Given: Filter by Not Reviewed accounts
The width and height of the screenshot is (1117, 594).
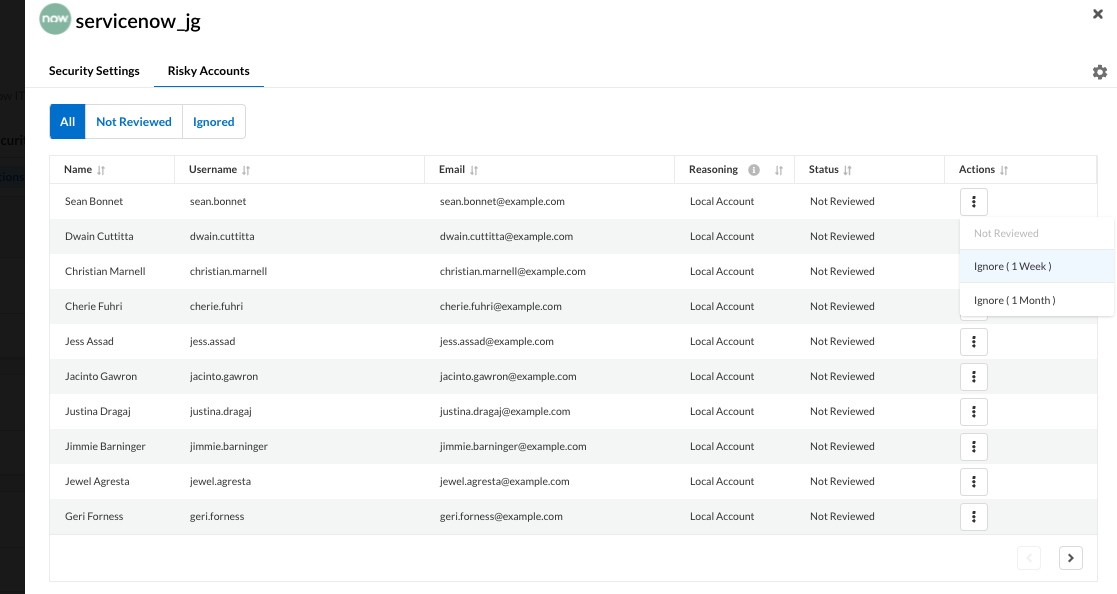Looking at the screenshot, I should coord(134,122).
